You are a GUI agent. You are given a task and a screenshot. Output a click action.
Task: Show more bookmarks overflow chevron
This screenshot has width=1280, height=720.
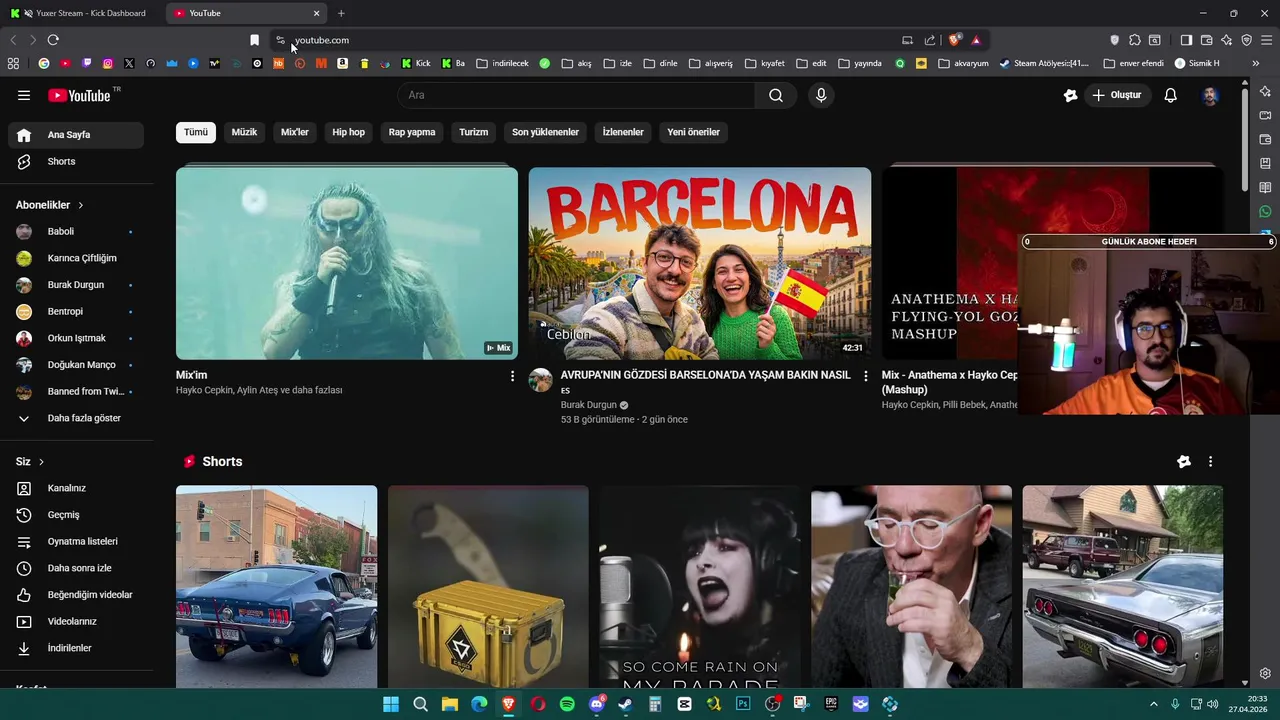coord(1255,63)
